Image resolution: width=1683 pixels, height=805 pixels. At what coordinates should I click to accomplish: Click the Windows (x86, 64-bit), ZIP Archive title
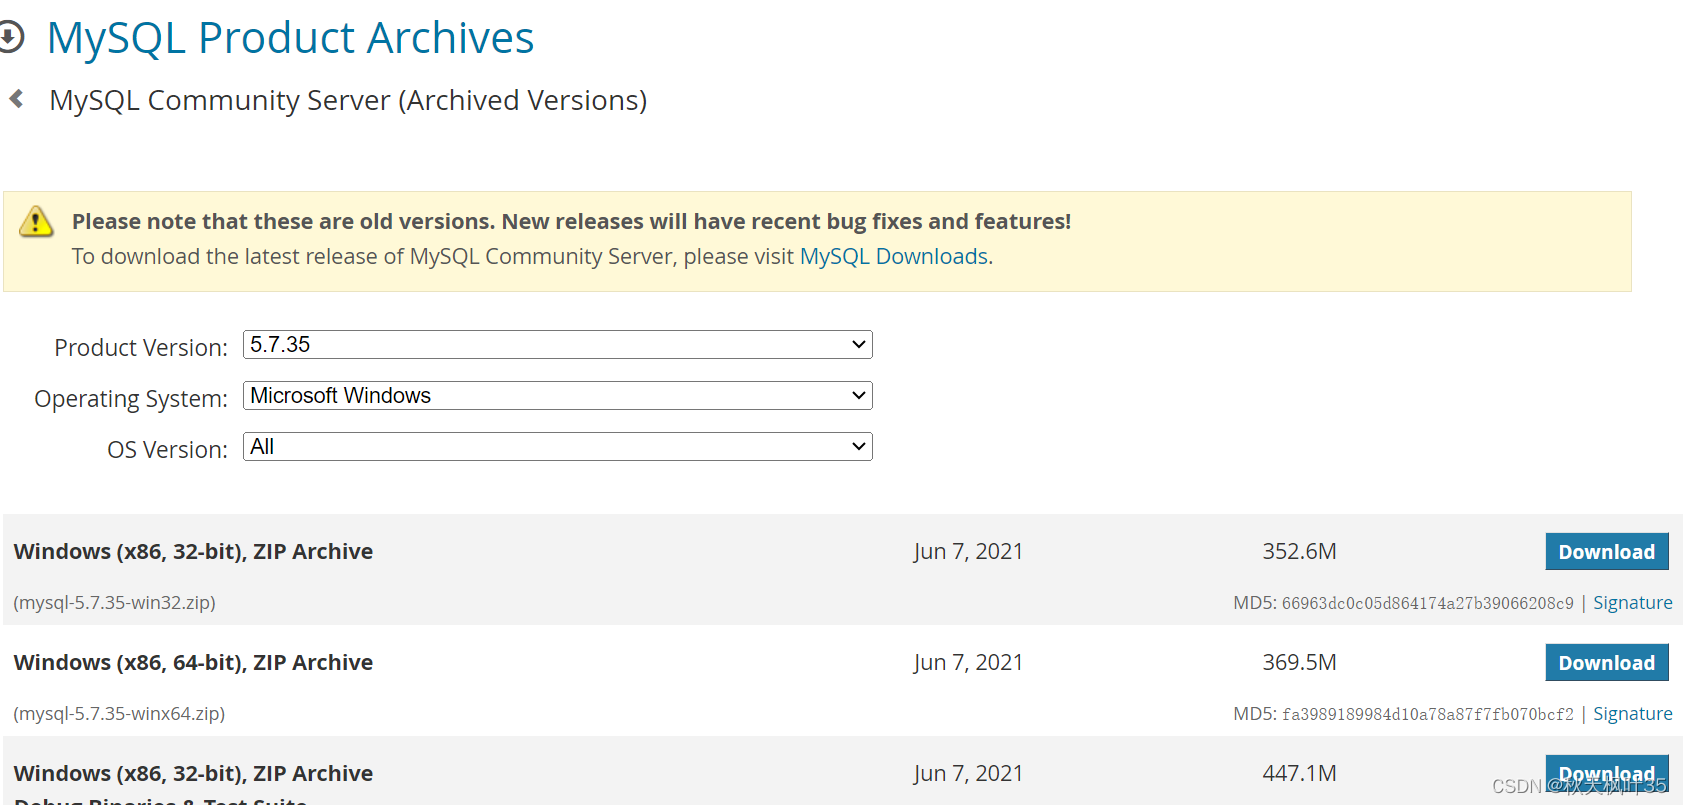(193, 662)
